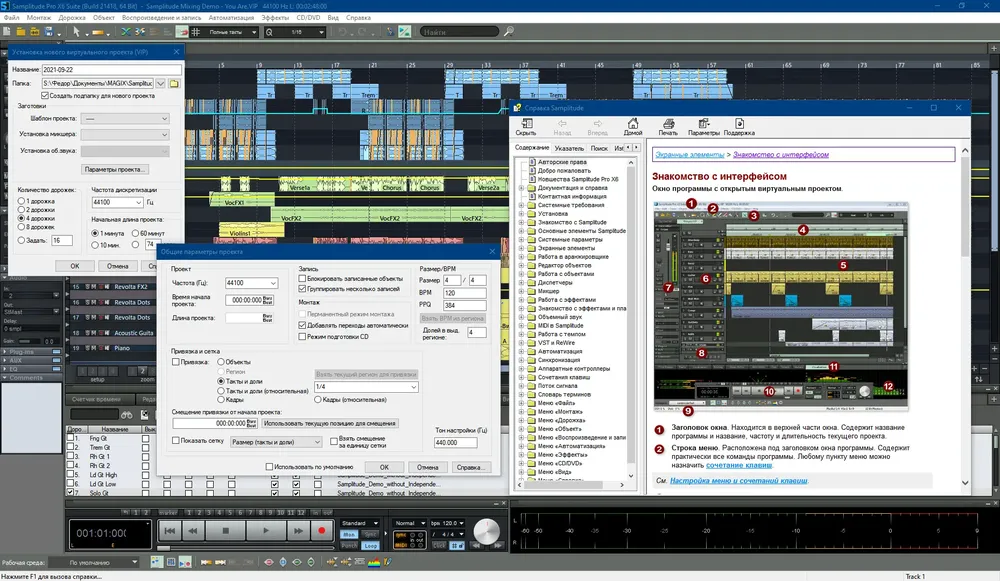Click the Stop button in transport panel

coord(225,531)
